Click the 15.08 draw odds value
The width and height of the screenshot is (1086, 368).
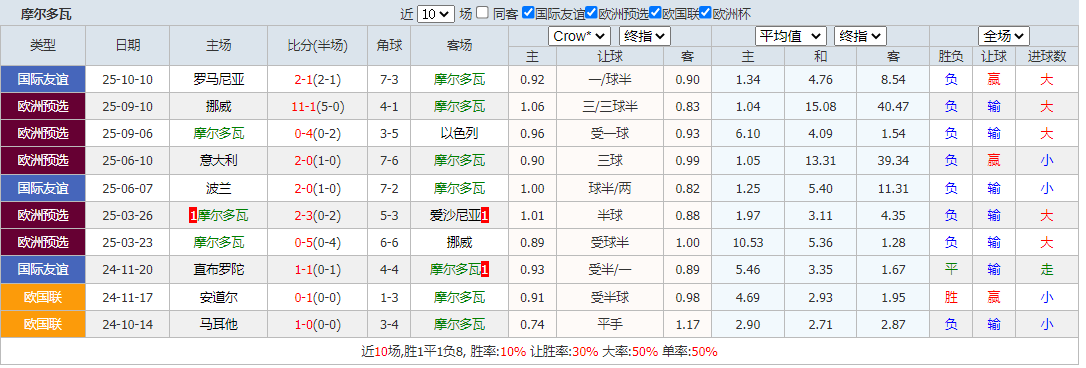821,107
